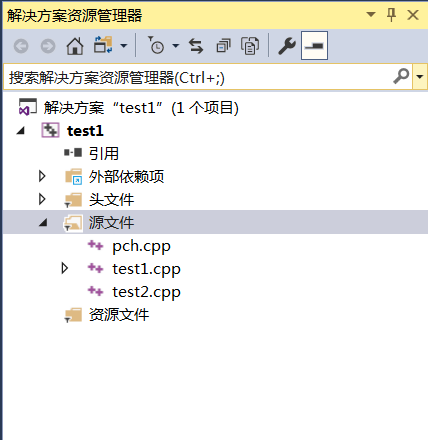Expand the 外部依赖项 node
Screen dimensions: 428x440
click(42, 176)
